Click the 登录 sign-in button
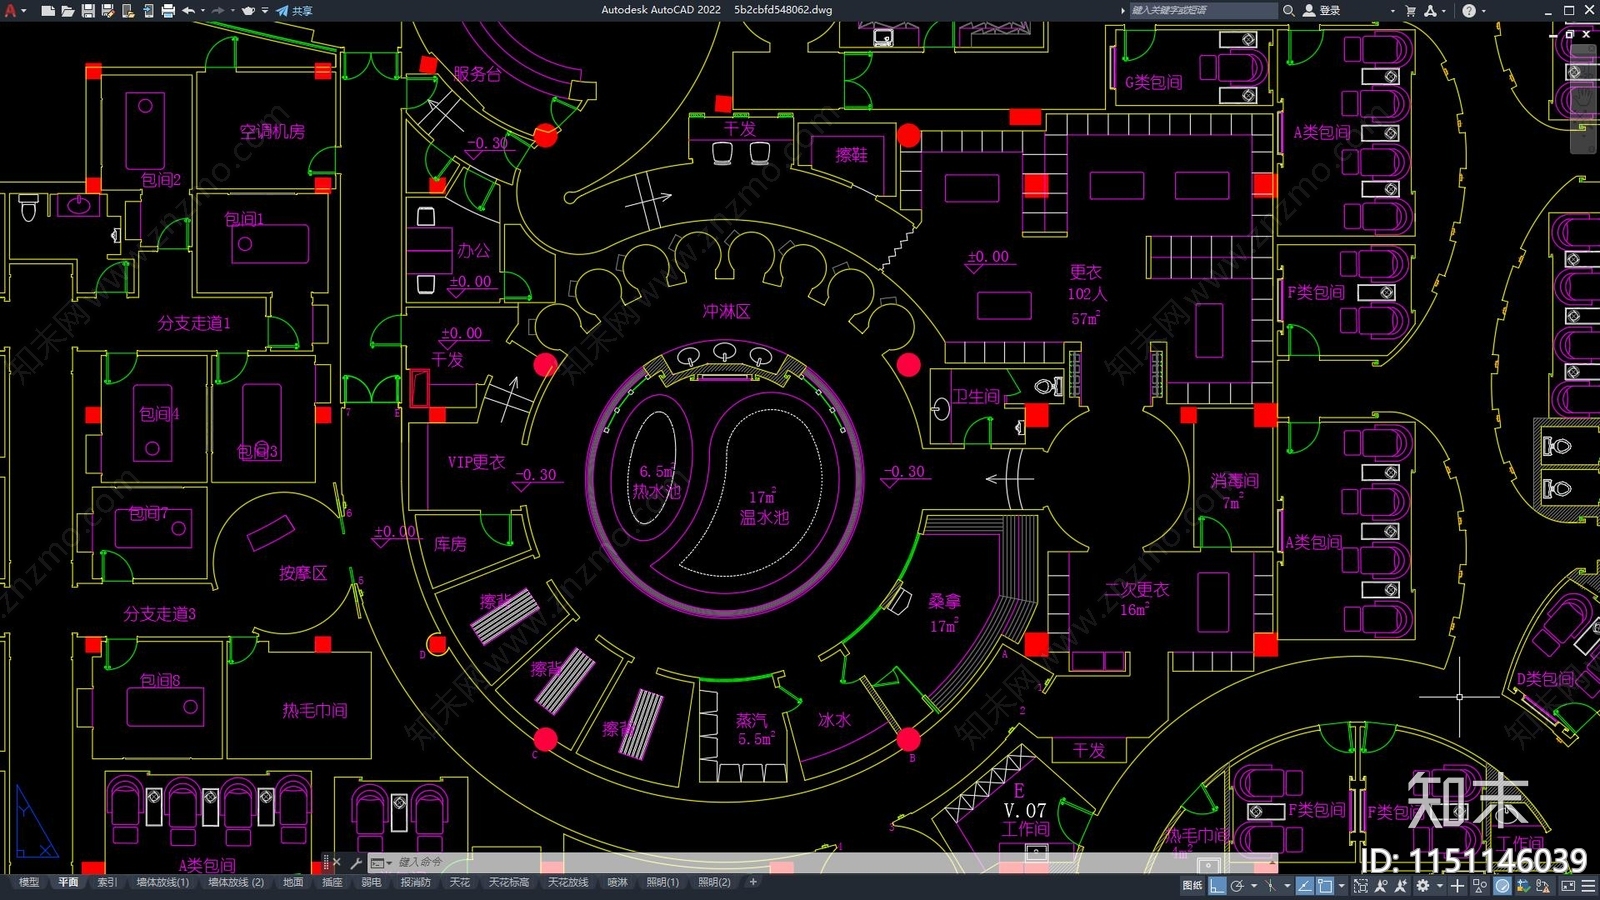This screenshot has width=1600, height=900. click(1321, 11)
